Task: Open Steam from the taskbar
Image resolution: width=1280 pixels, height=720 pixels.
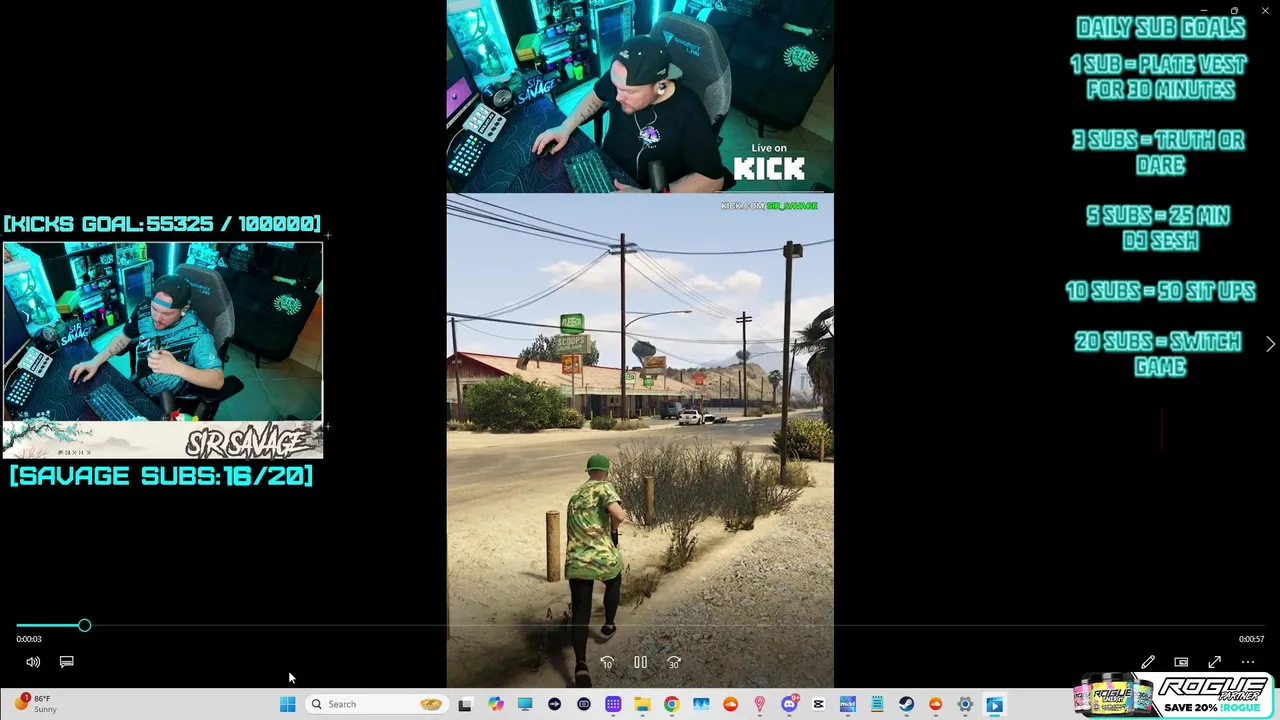Action: point(906,704)
